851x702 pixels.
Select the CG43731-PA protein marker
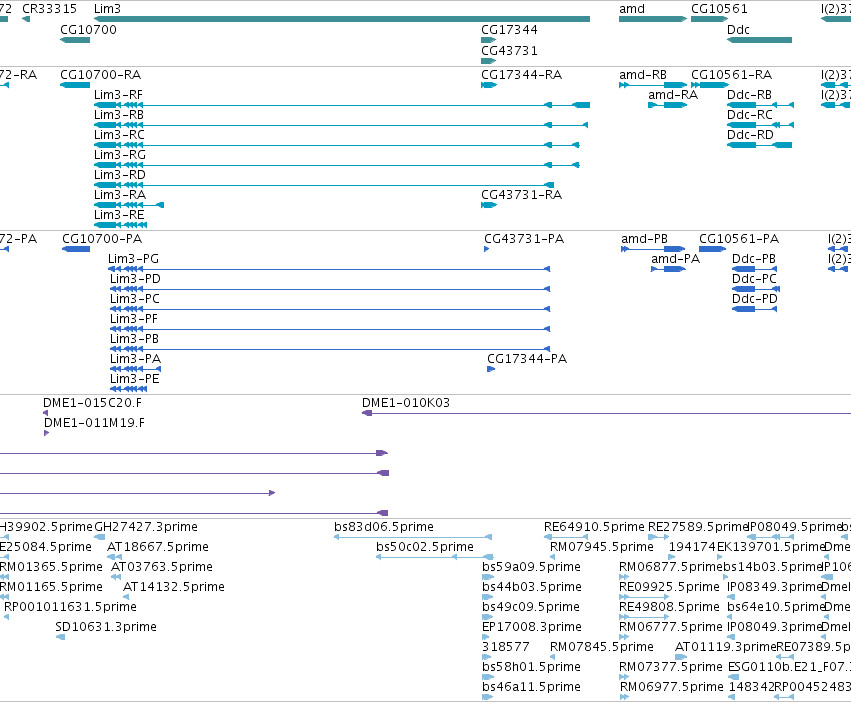pyautogui.click(x=486, y=249)
